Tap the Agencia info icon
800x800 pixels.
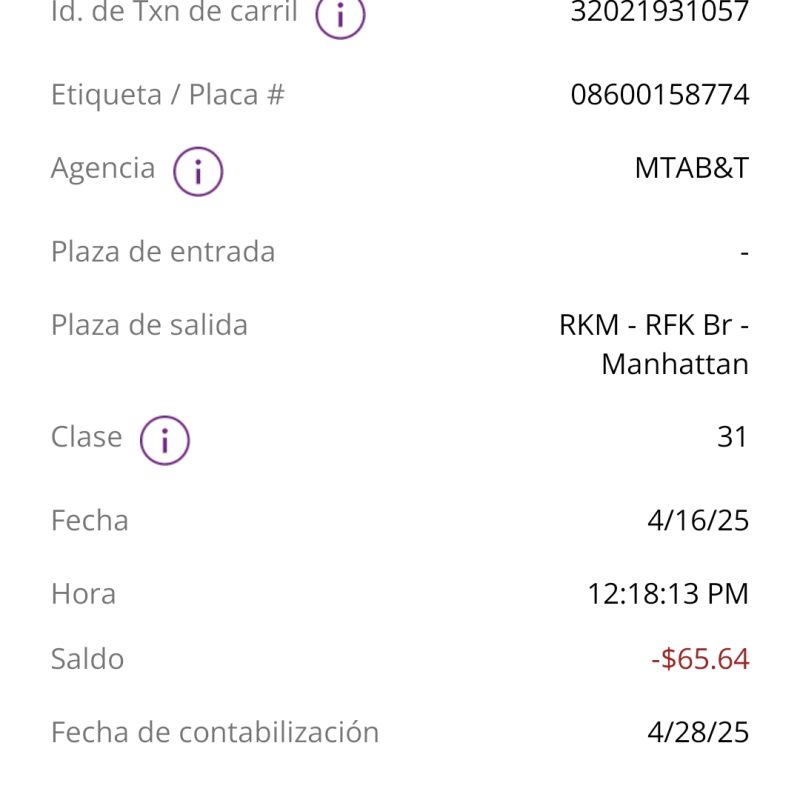[x=198, y=171]
